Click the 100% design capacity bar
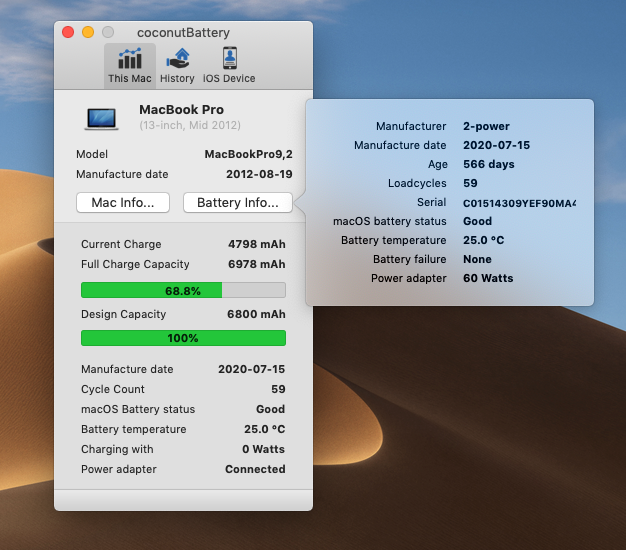The width and height of the screenshot is (626, 550). [x=183, y=338]
